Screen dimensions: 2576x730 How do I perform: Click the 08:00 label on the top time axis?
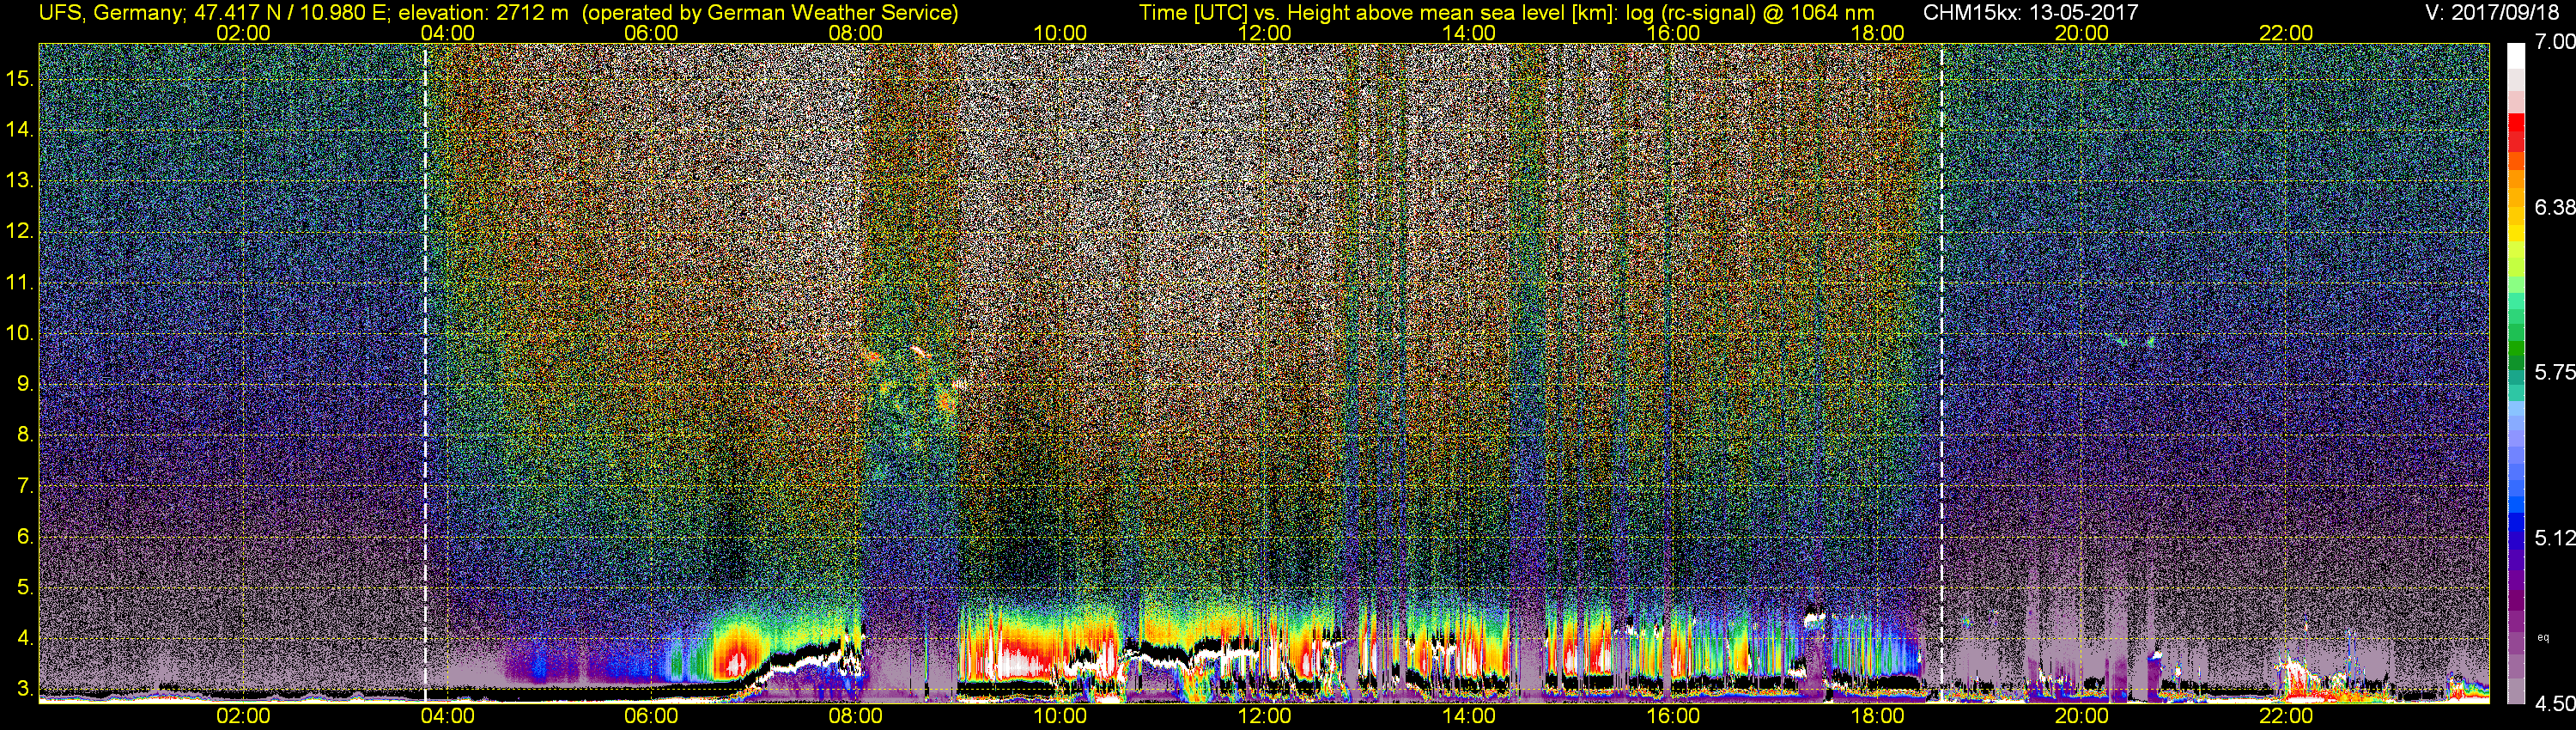(x=856, y=33)
